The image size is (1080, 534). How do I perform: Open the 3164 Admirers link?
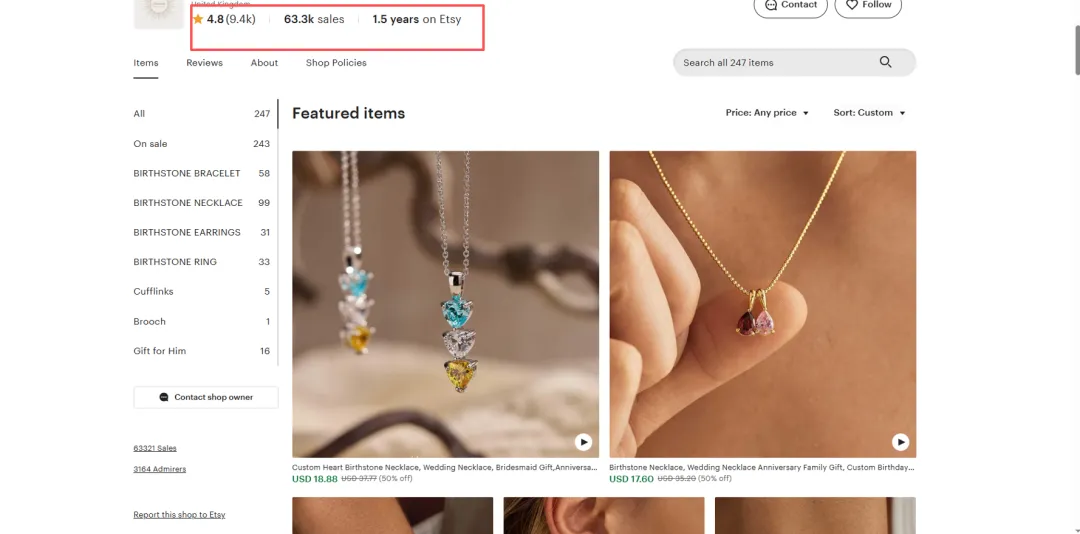tap(159, 469)
